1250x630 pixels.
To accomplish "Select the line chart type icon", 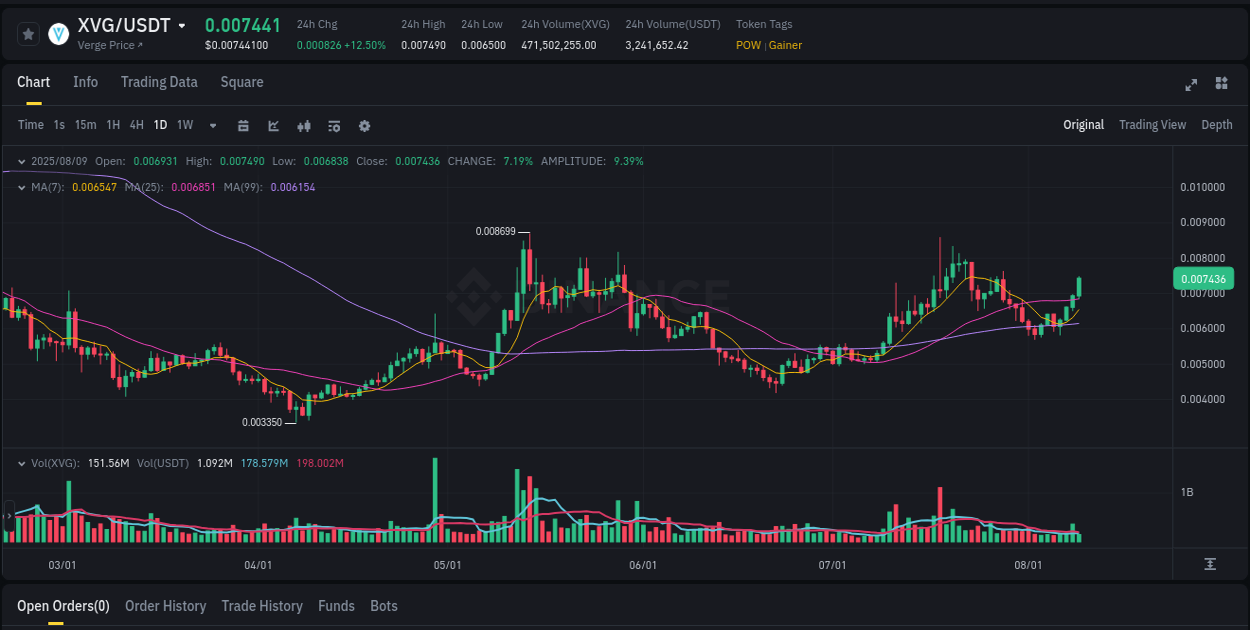I will click(x=273, y=125).
